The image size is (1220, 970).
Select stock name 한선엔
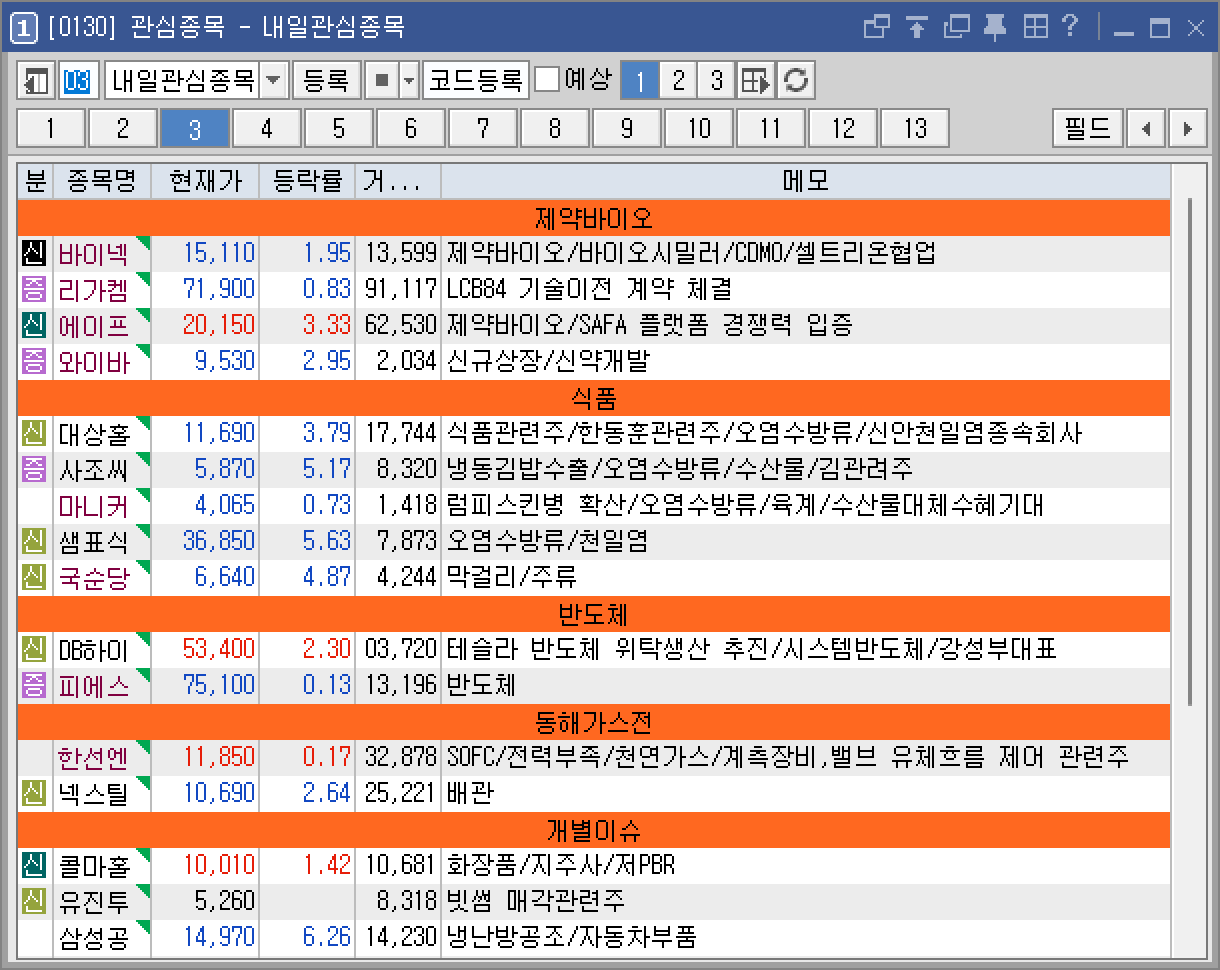[93, 758]
